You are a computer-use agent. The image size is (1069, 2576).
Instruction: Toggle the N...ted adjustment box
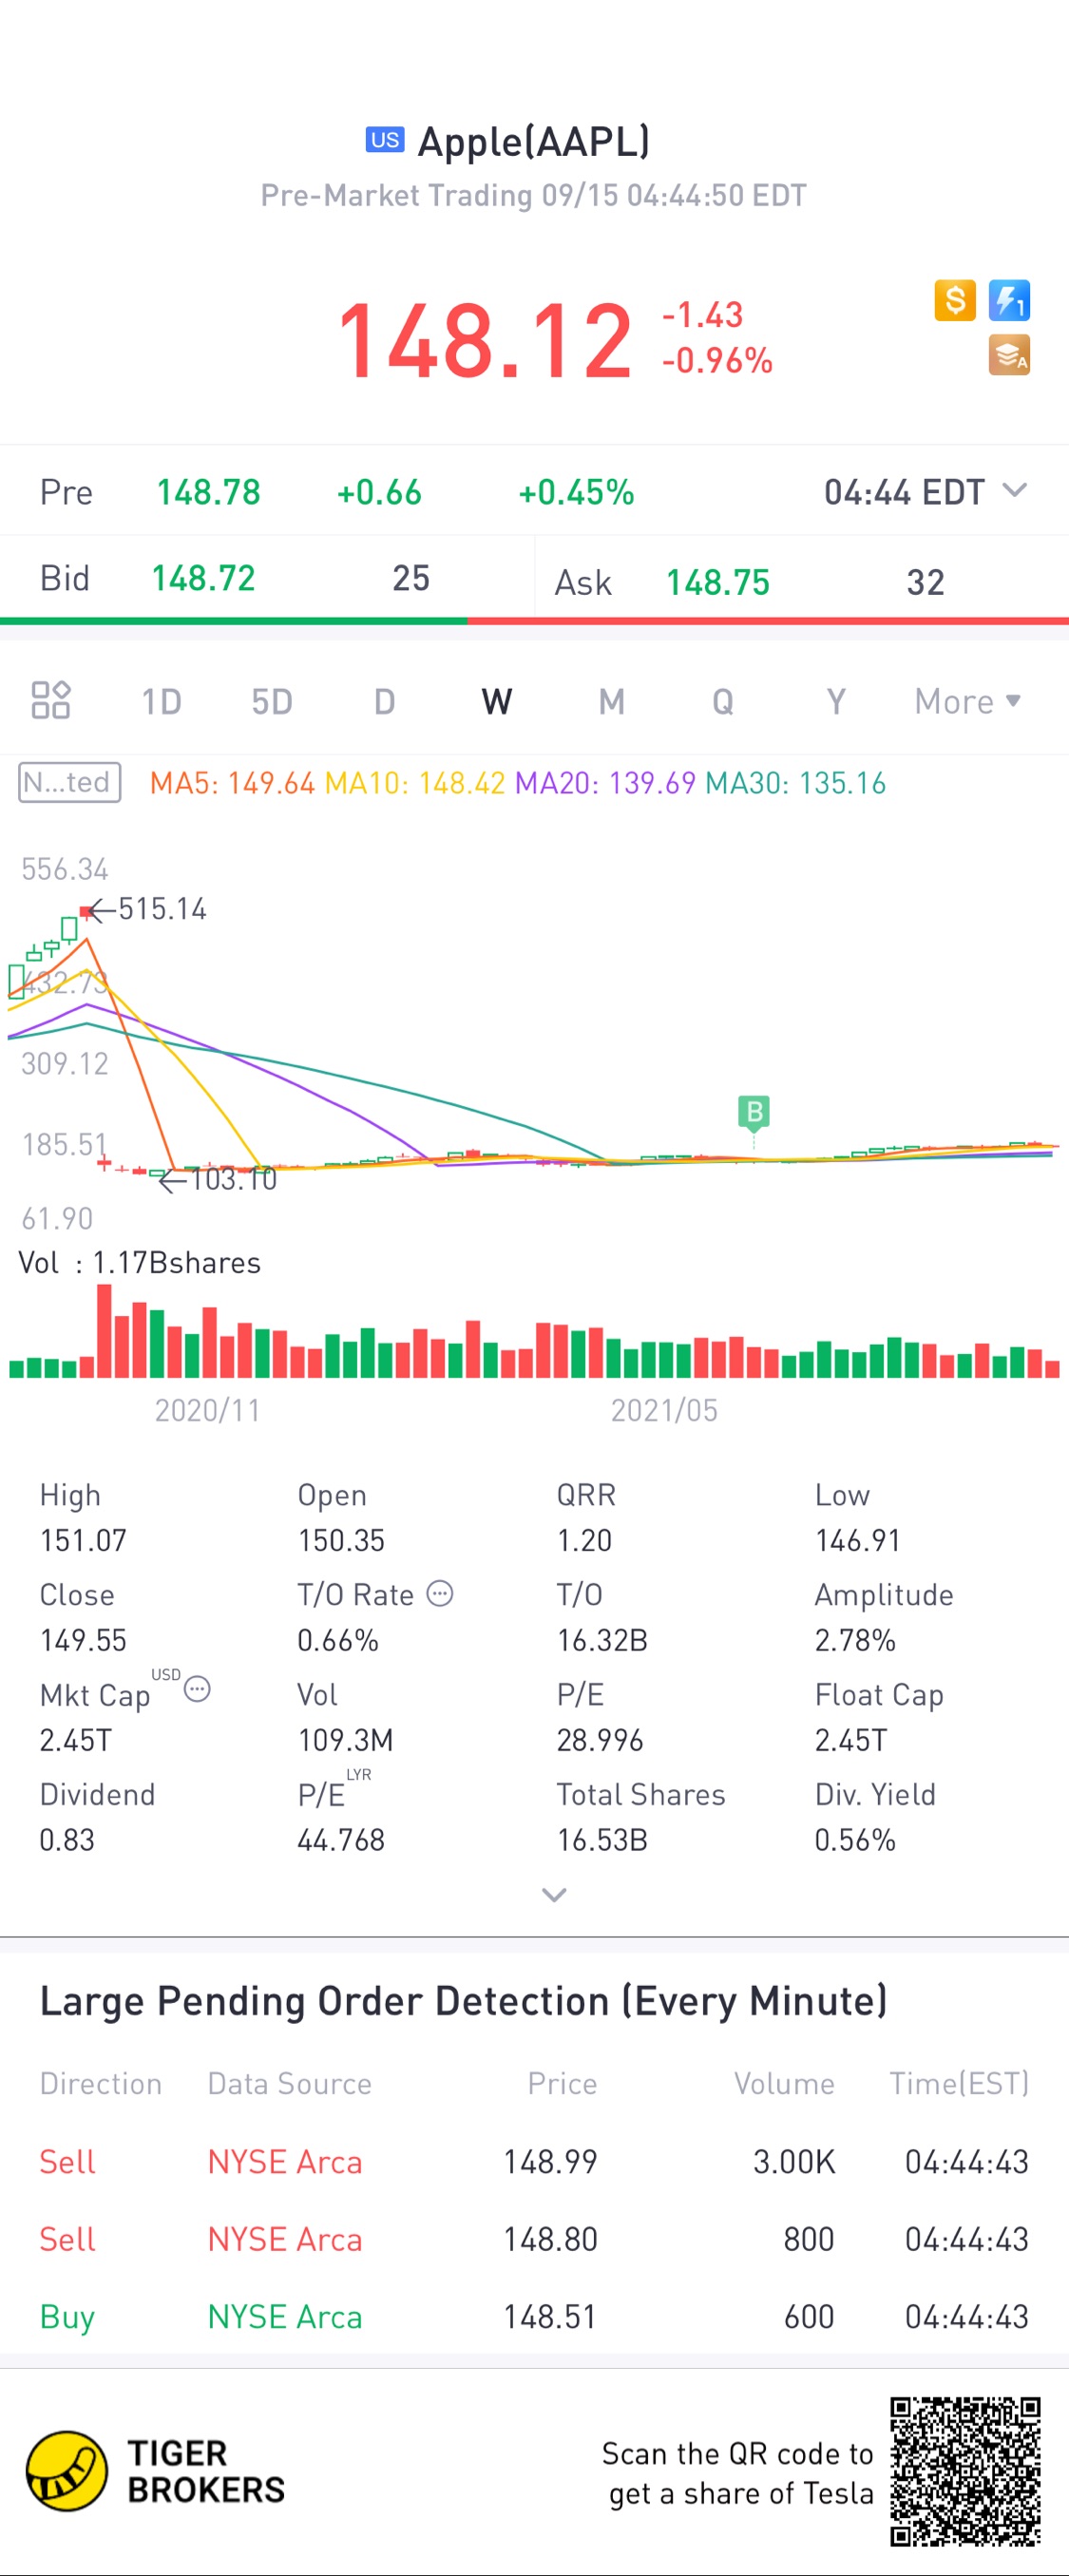tap(70, 782)
